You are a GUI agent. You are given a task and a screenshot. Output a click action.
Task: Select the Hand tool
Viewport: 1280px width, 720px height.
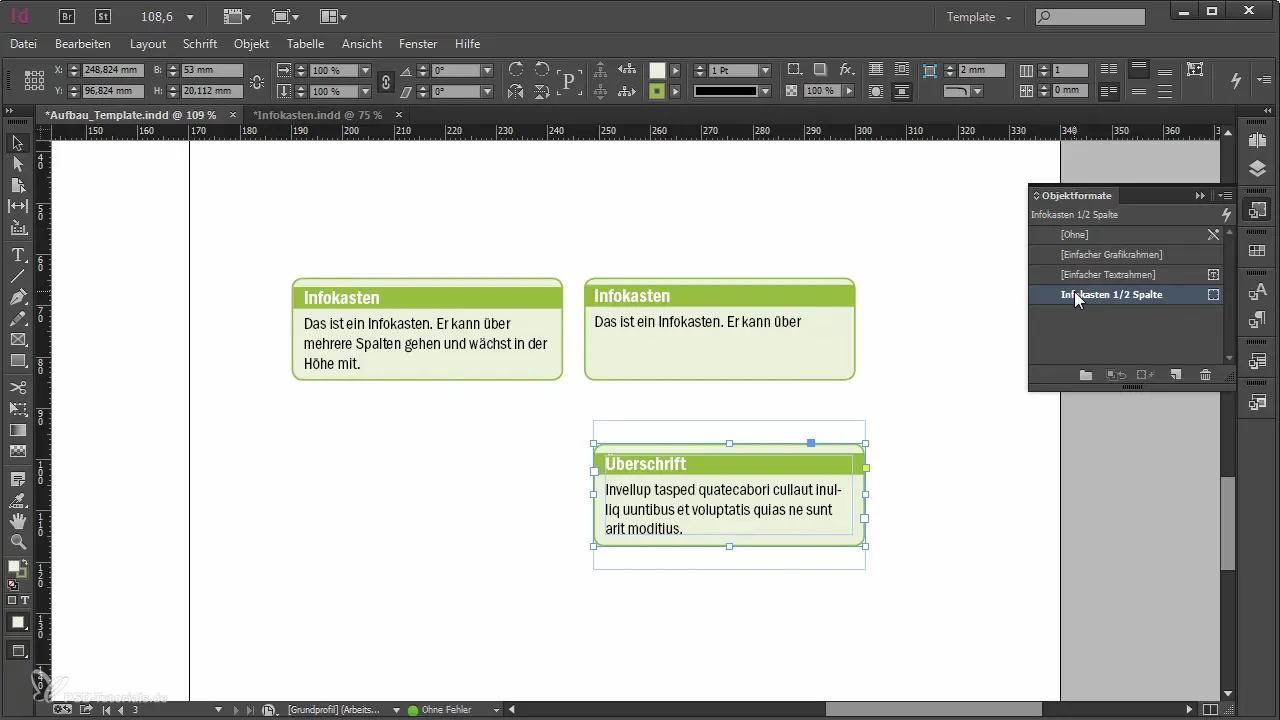point(18,521)
